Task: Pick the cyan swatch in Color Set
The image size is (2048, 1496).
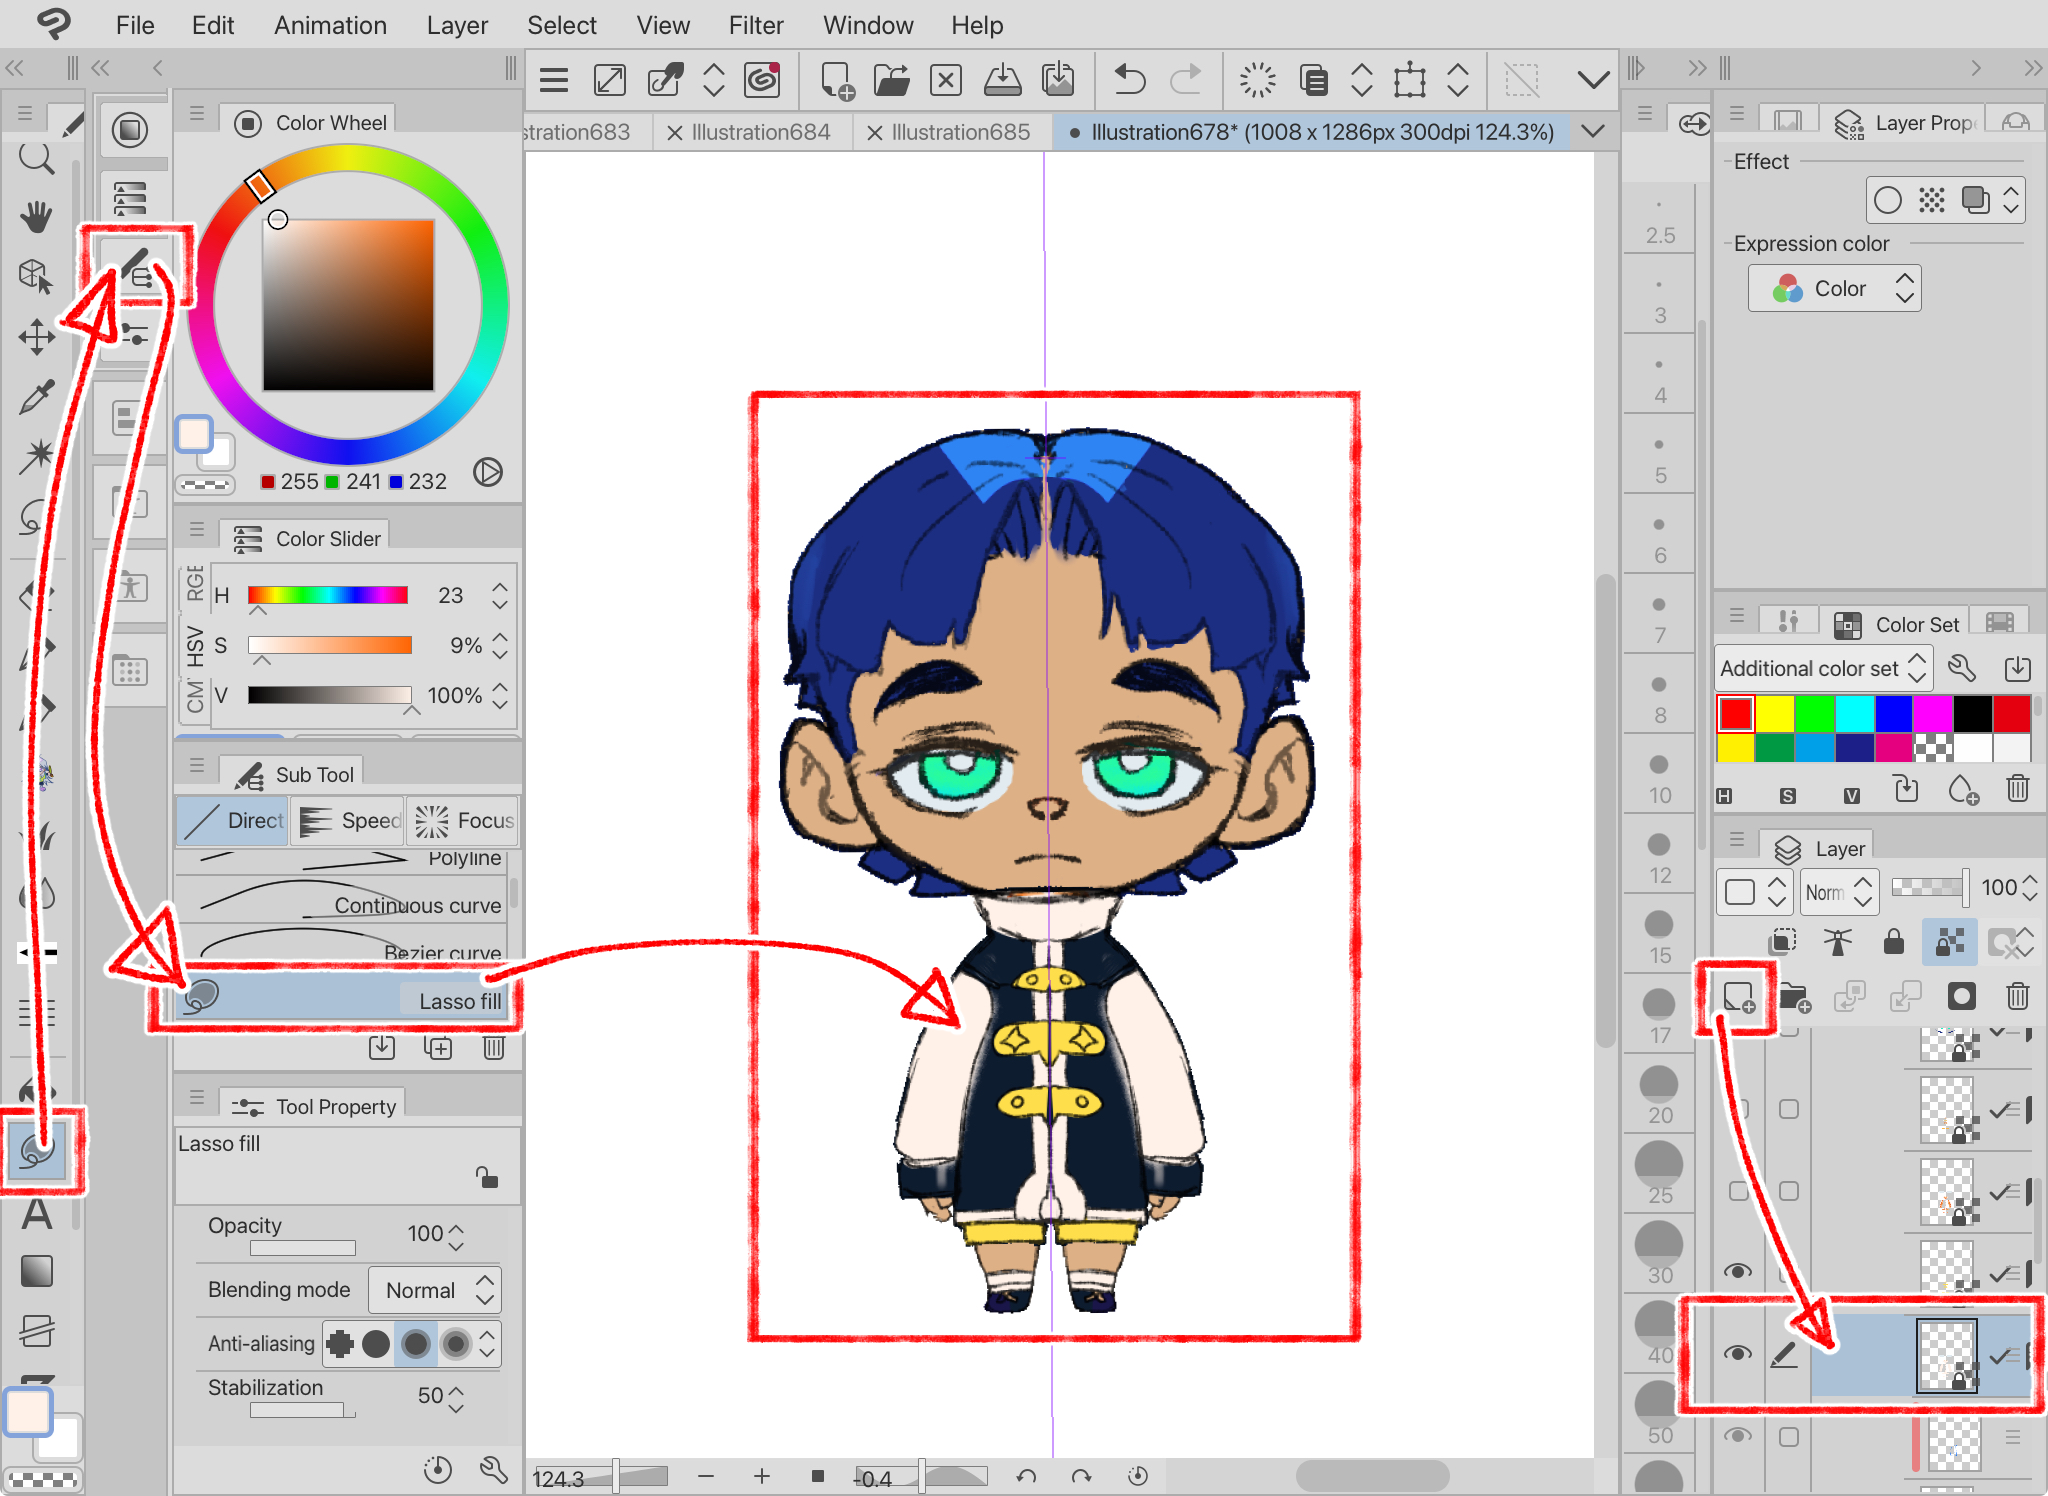Action: pyautogui.click(x=1853, y=714)
